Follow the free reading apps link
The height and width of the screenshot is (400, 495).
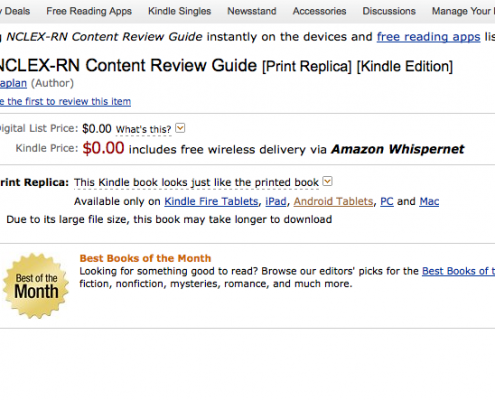pyautogui.click(x=428, y=37)
